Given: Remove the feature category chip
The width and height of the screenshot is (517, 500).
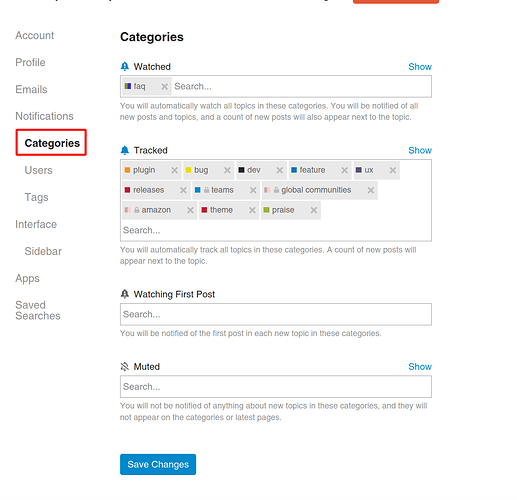Looking at the screenshot, I should click(344, 170).
